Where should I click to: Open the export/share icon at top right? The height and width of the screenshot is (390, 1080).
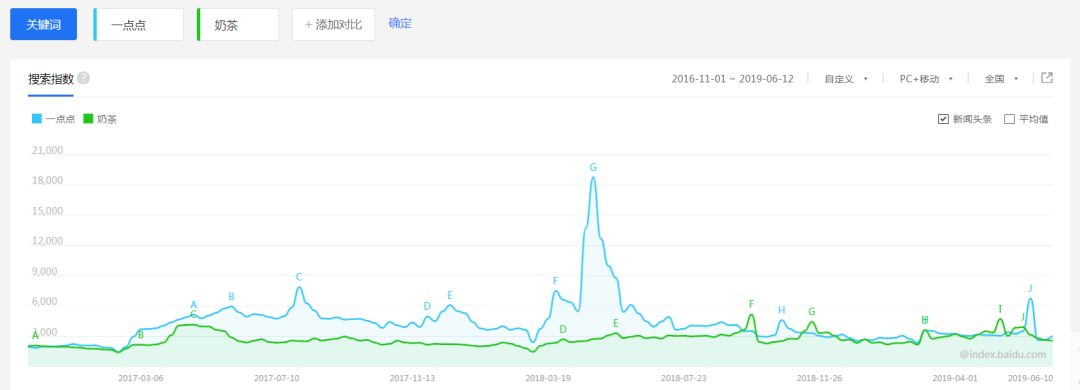pos(1046,78)
